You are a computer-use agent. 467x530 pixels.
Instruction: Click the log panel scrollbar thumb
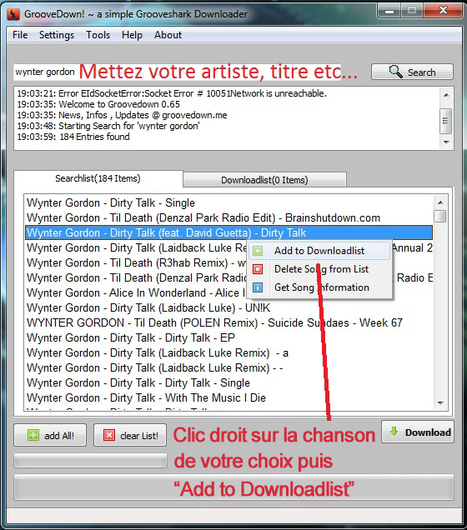coord(446,120)
